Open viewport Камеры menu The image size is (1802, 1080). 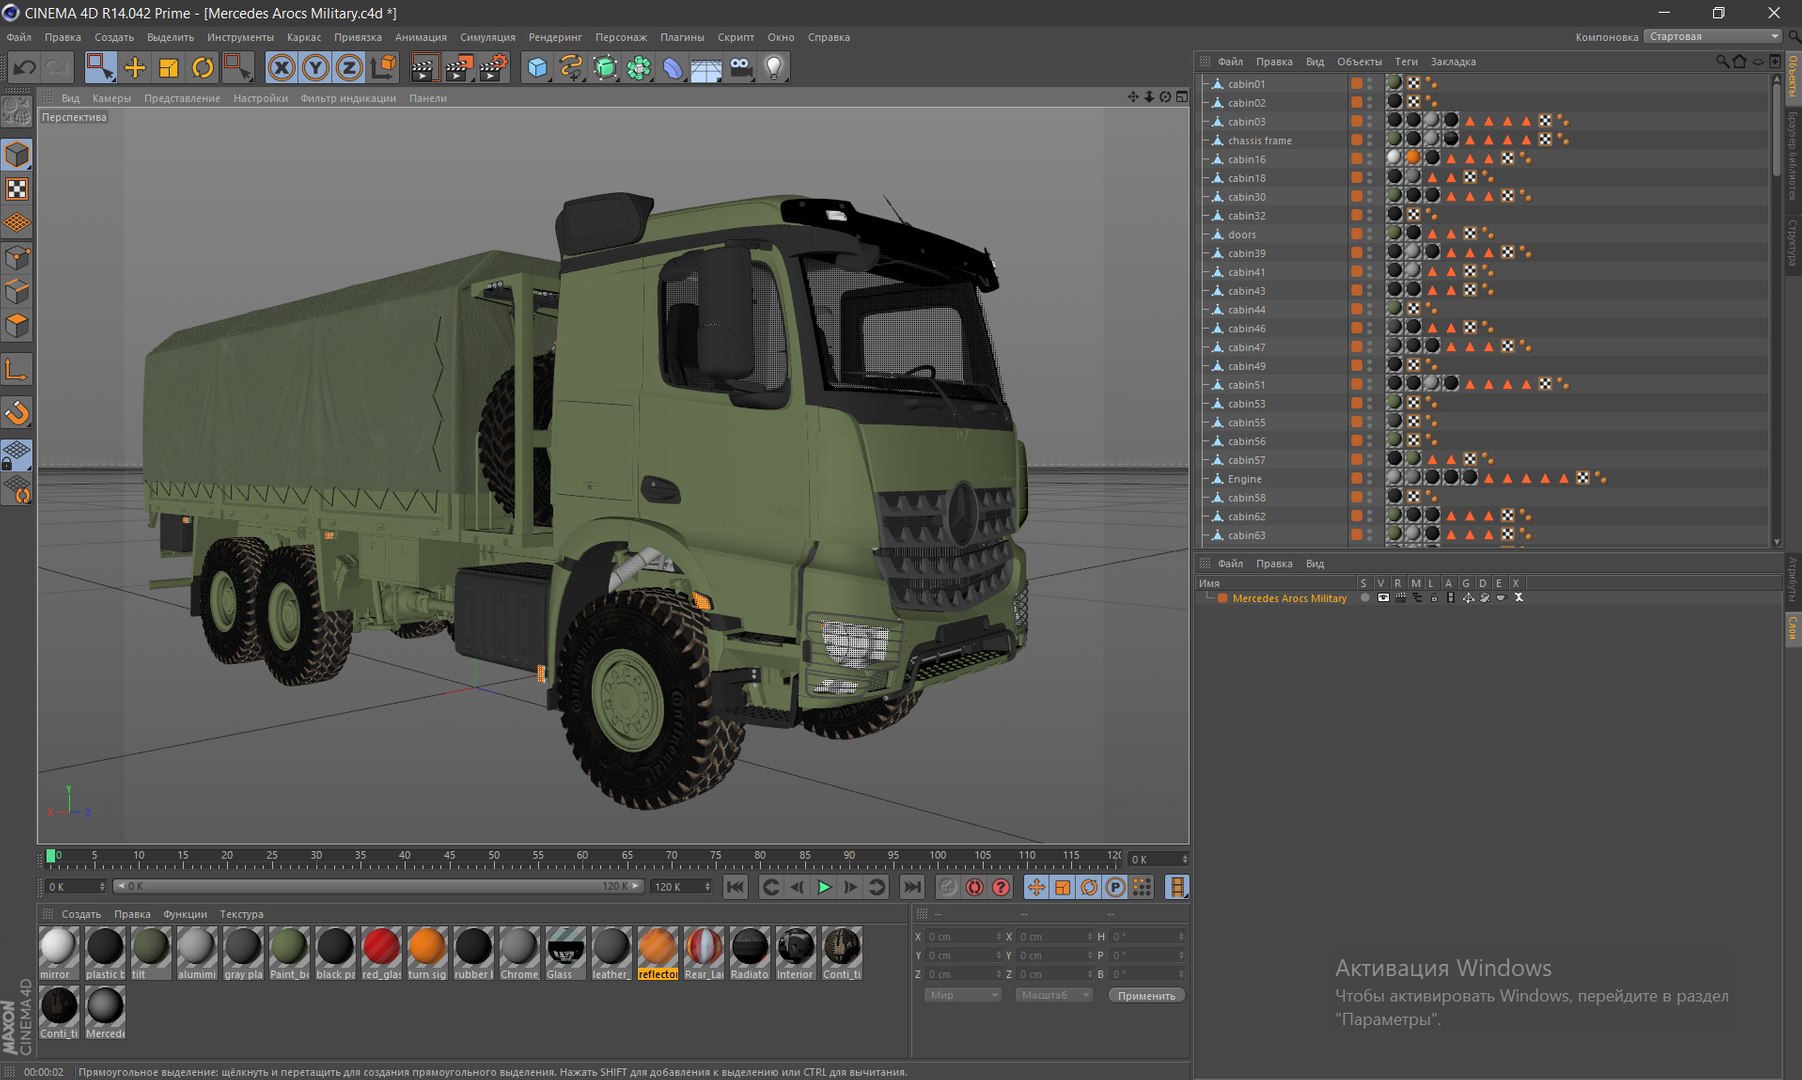pos(111,98)
